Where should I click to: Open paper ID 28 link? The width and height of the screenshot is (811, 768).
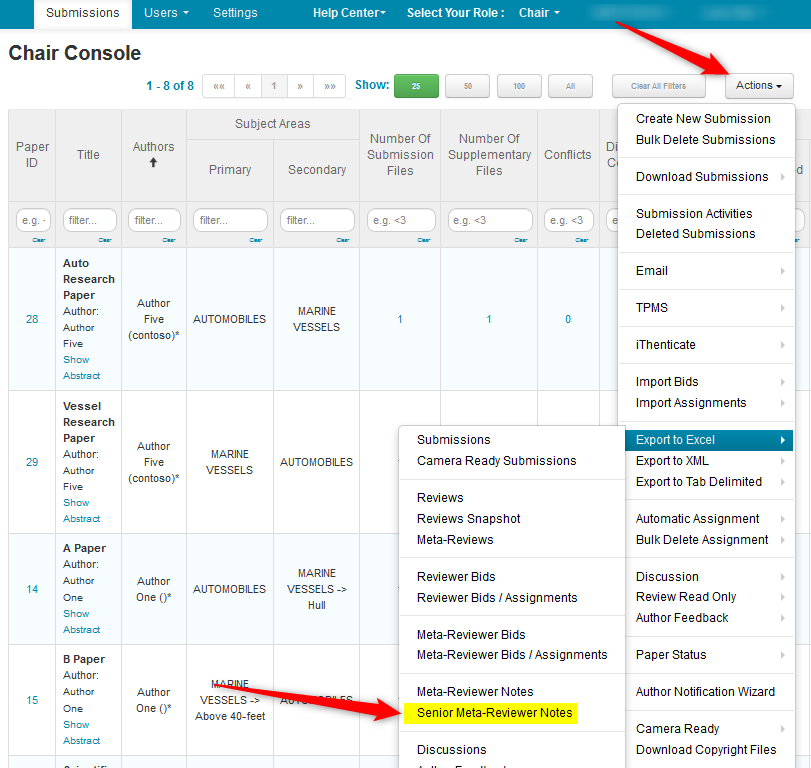[x=32, y=319]
